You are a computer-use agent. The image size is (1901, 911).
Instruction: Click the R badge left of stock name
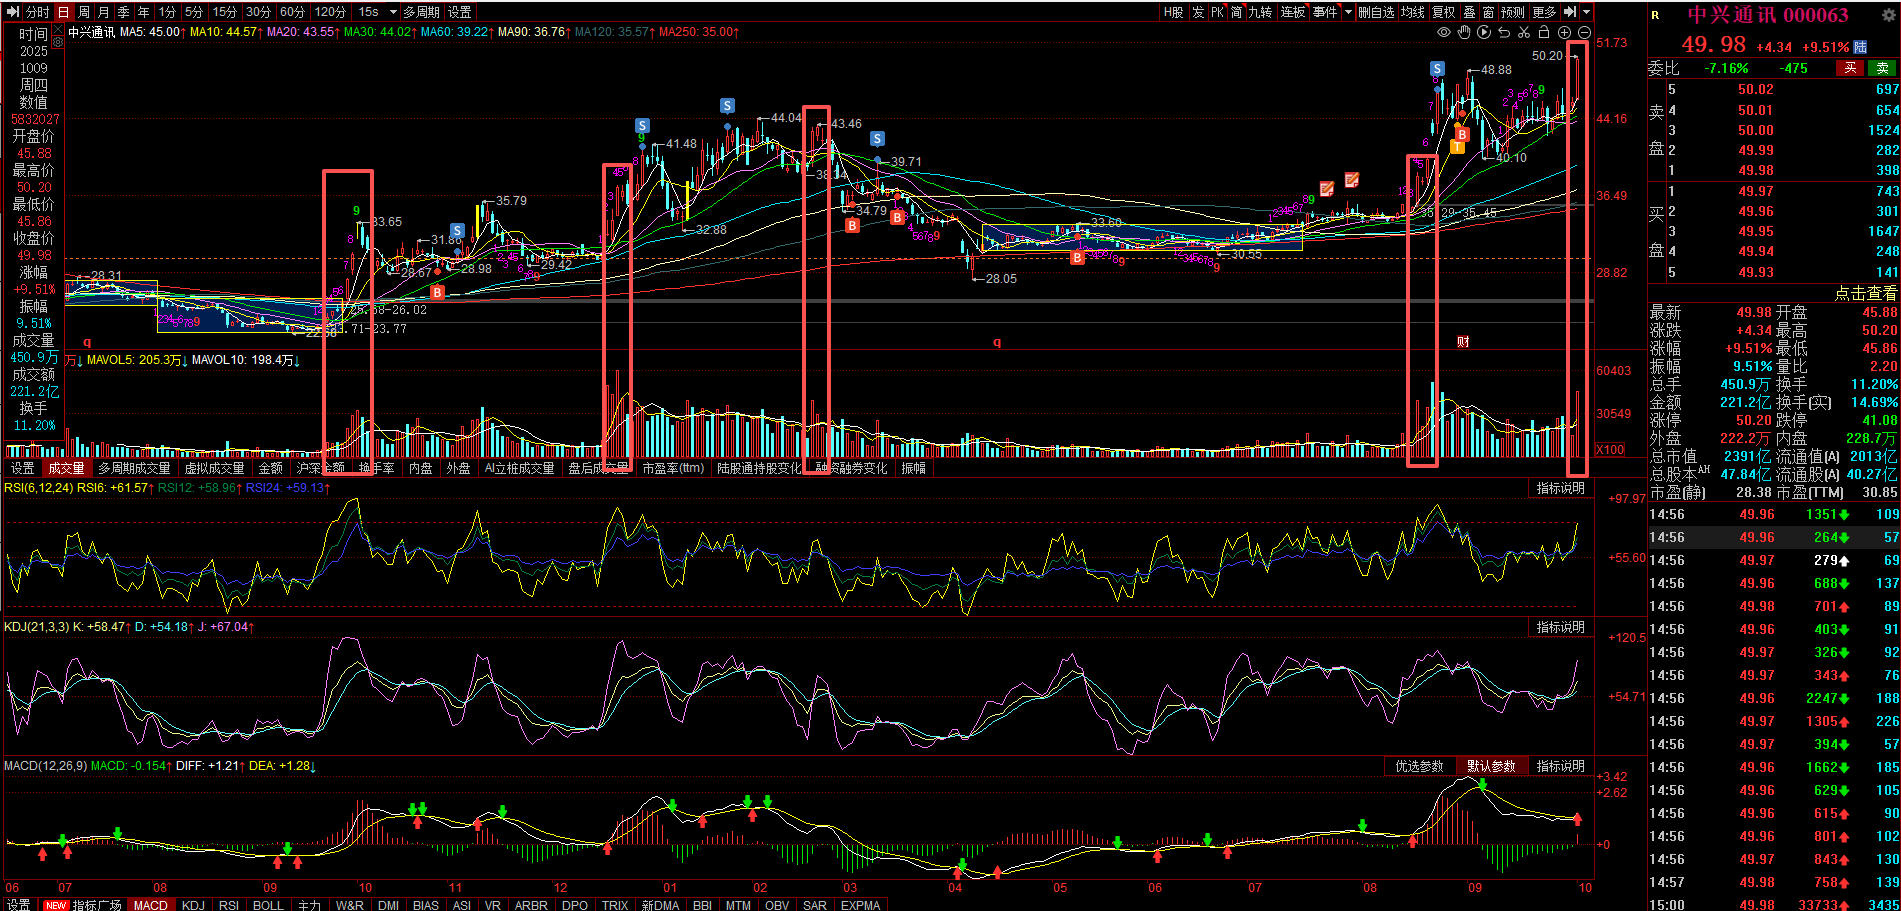pos(1656,15)
